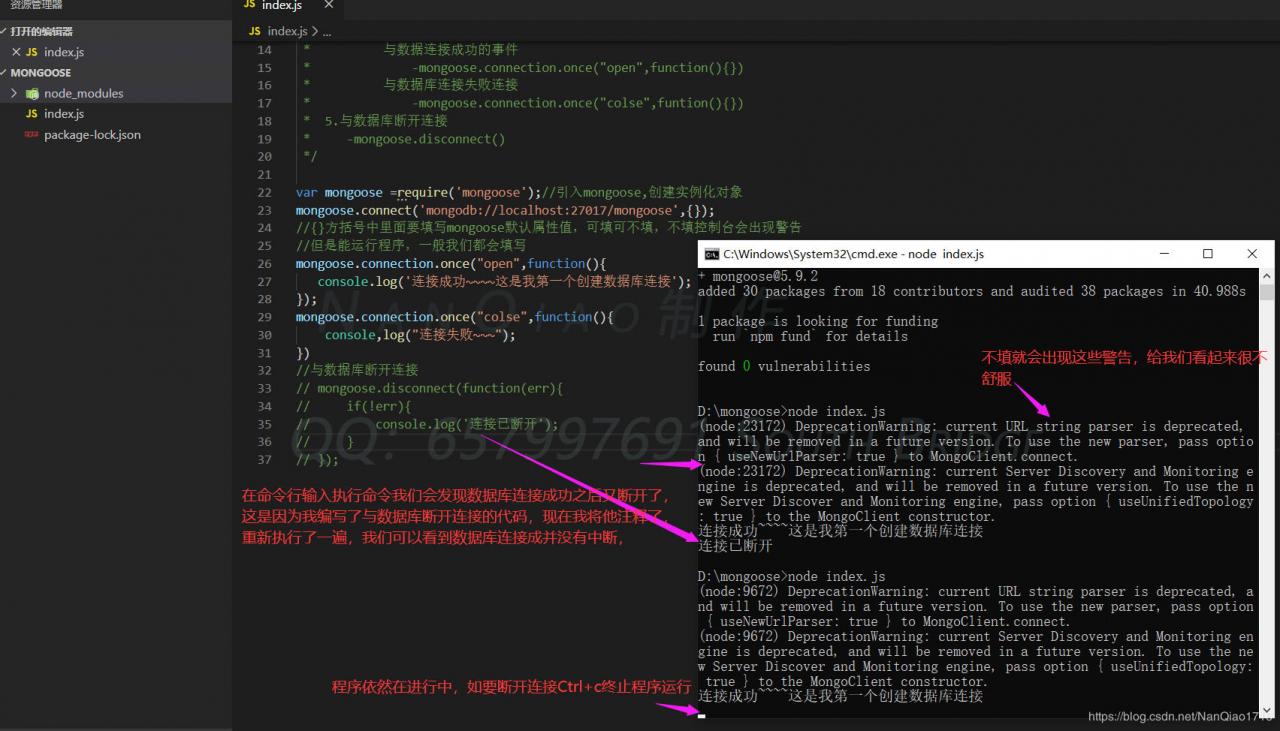Click the console.log('连接成功 line

[x=505, y=282]
